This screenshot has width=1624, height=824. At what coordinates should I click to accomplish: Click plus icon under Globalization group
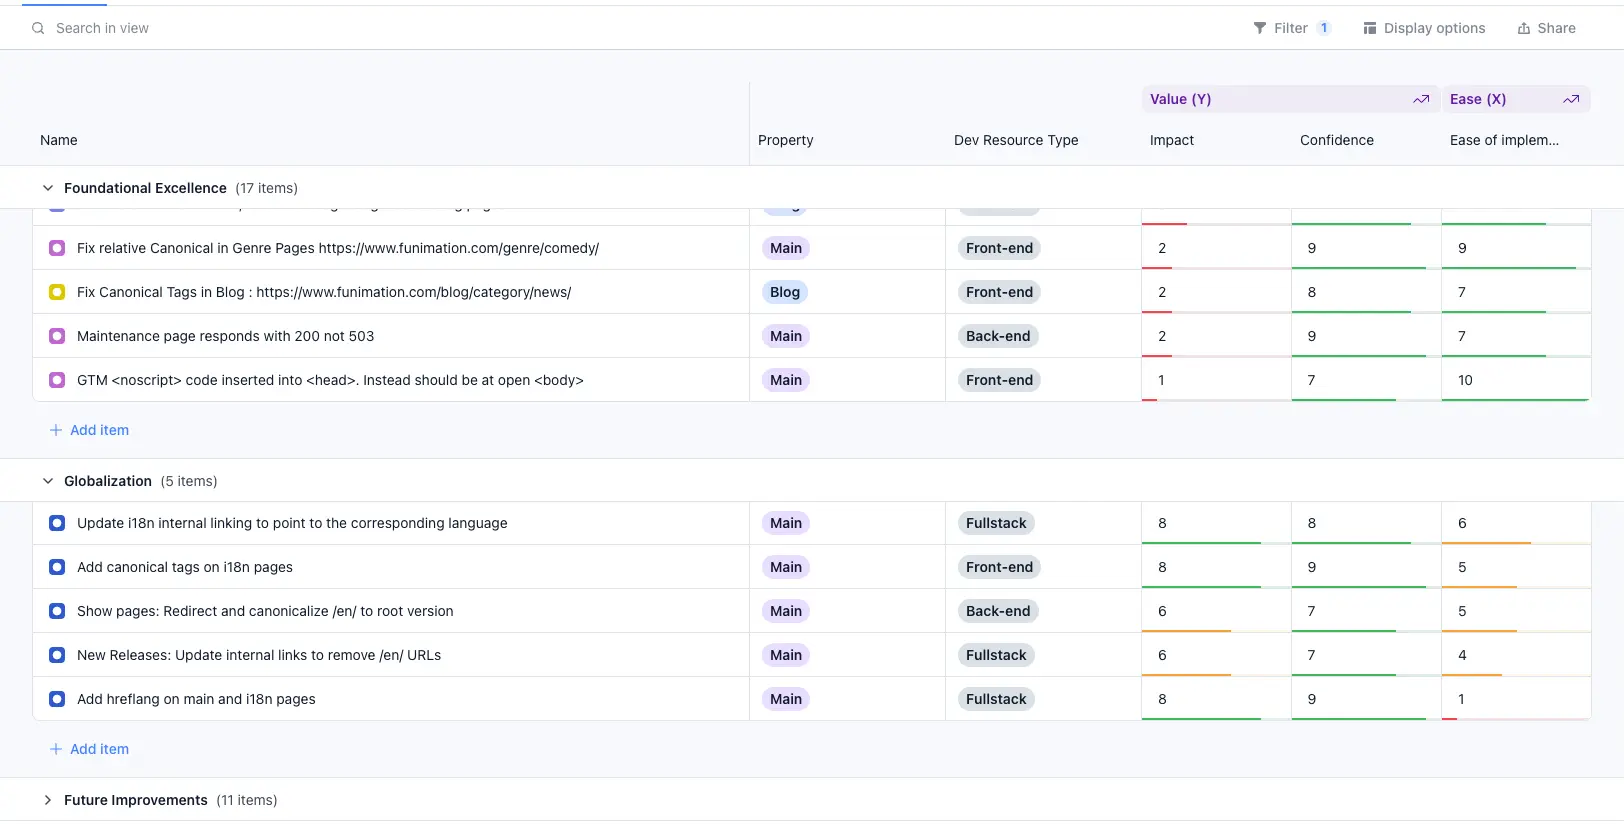pyautogui.click(x=56, y=749)
